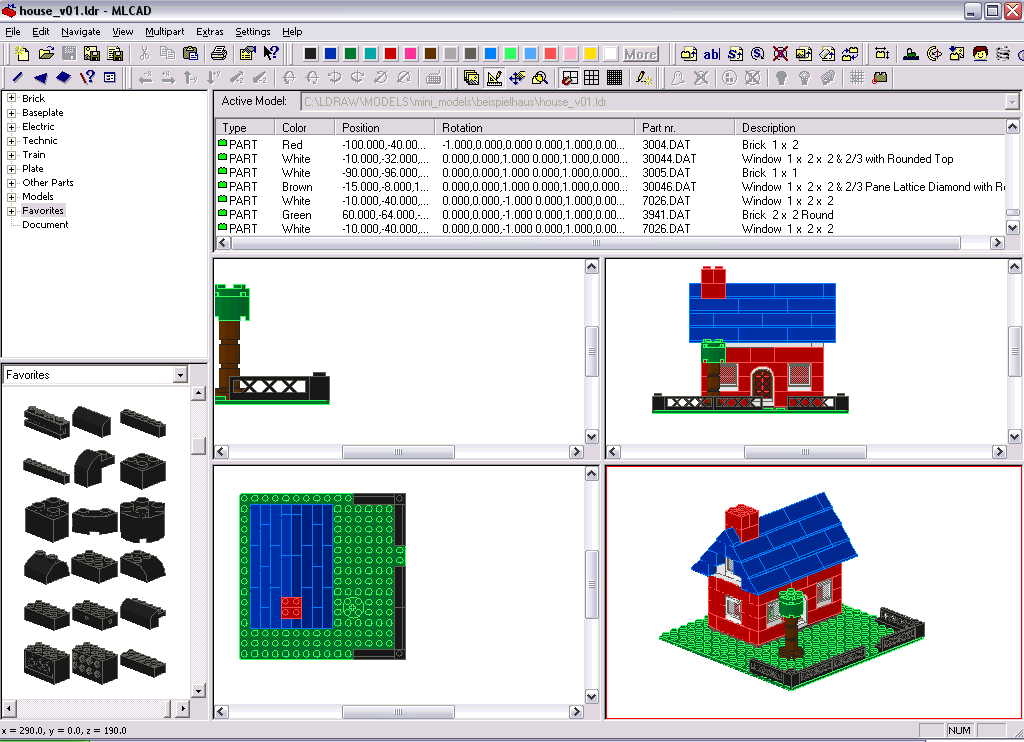1024x742 pixels.
Task: Open the Multipart menu
Action: point(165,31)
